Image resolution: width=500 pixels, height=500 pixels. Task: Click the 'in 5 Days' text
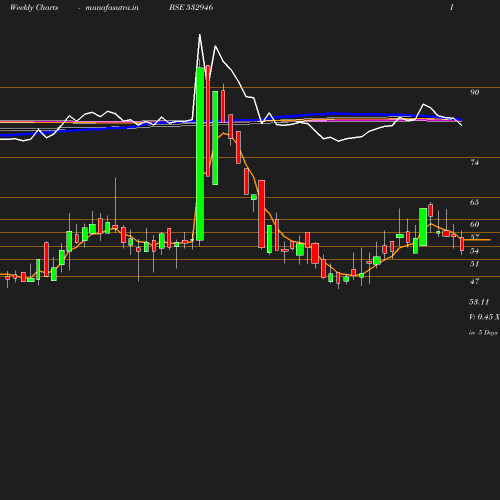tap(483, 333)
